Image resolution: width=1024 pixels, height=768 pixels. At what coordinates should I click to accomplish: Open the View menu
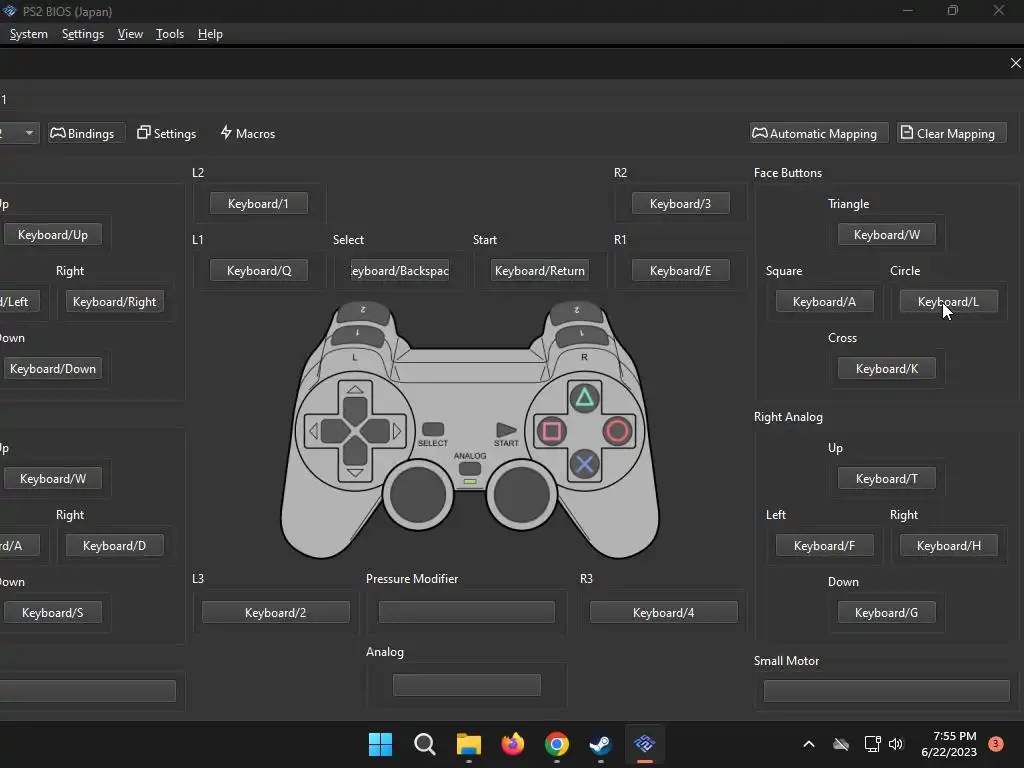[130, 34]
